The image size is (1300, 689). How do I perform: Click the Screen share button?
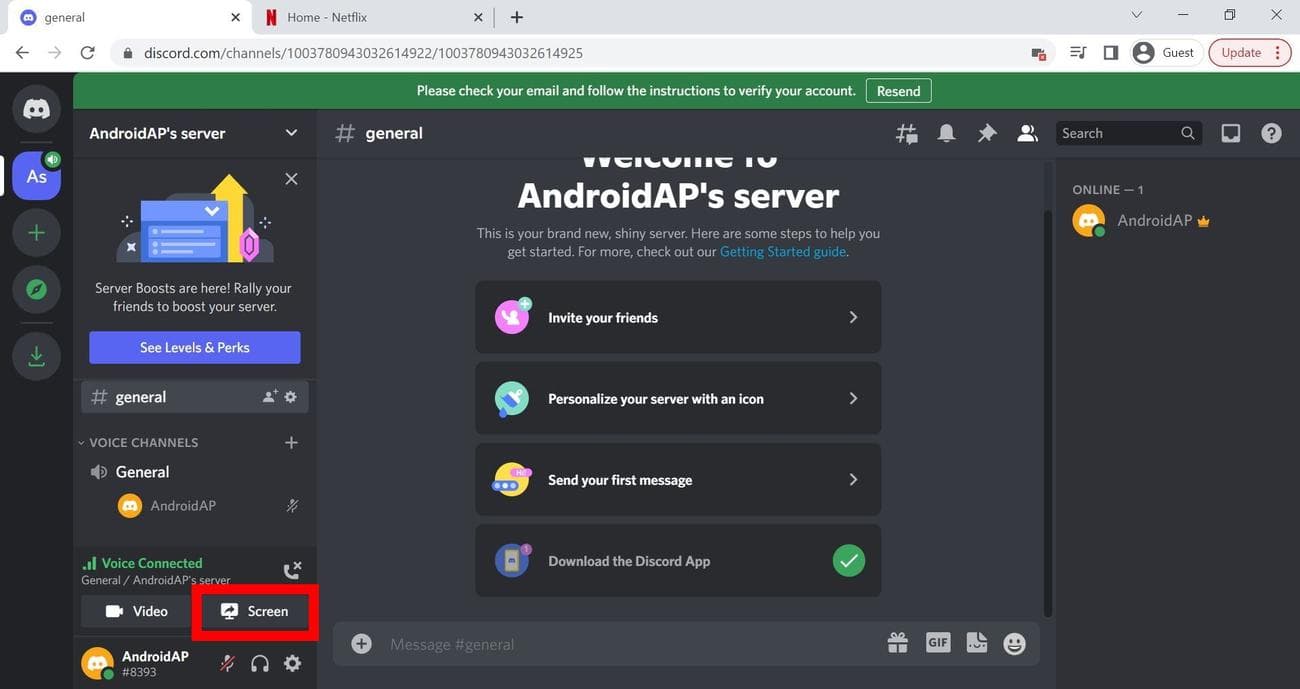[x=255, y=610]
